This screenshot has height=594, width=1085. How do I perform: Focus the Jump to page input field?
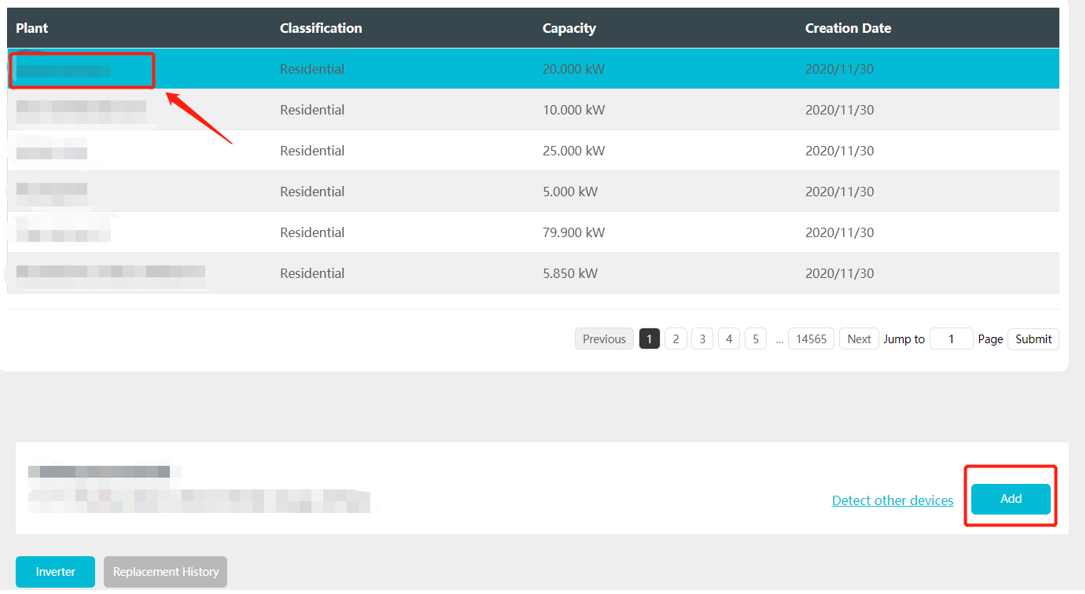(951, 339)
